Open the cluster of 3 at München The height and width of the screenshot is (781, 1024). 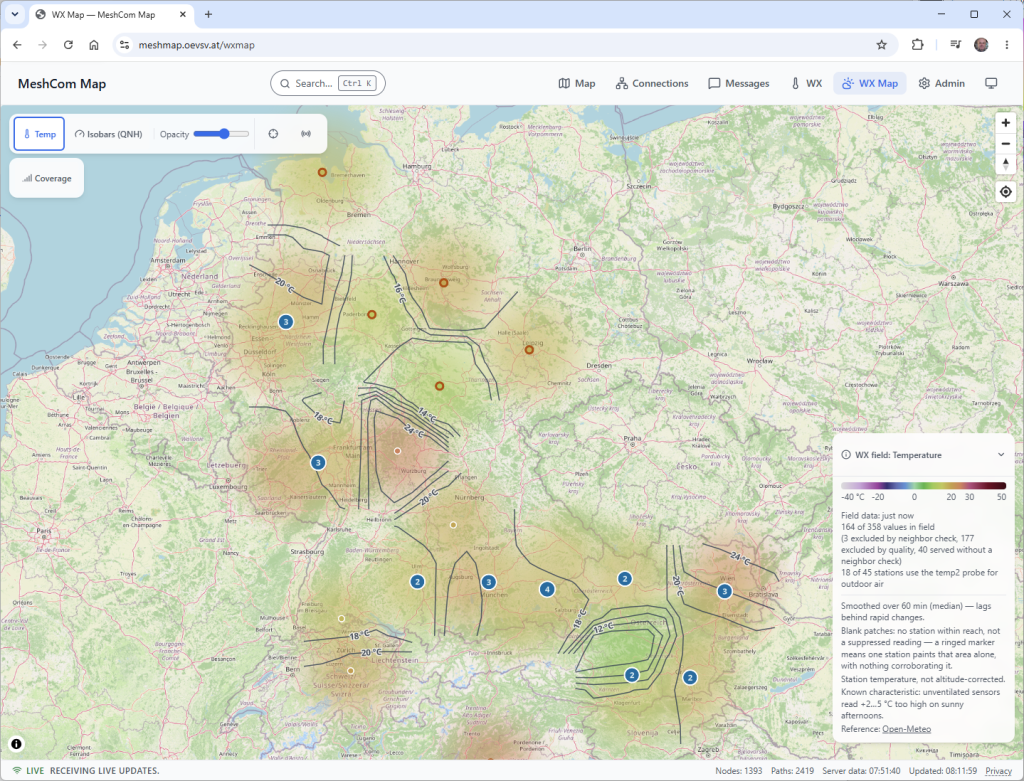(488, 582)
